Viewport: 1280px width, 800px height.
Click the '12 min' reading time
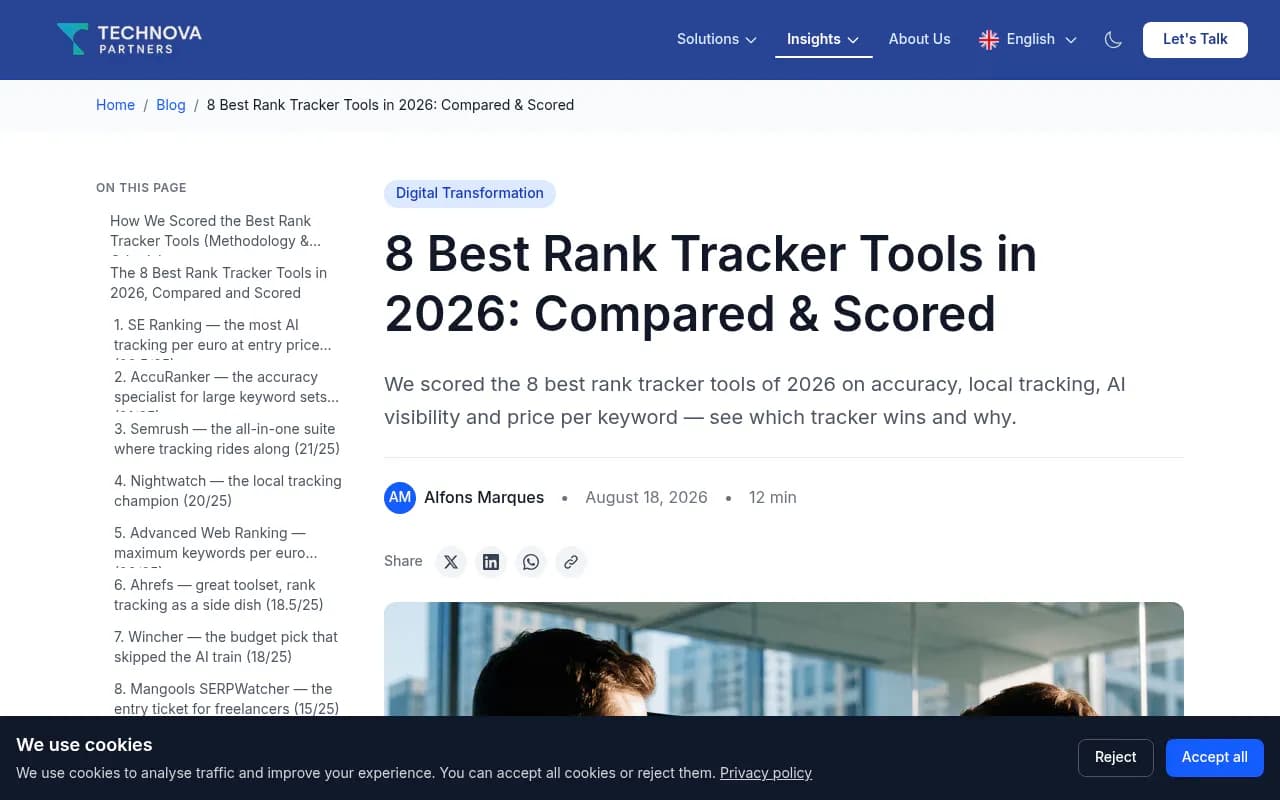[773, 498]
